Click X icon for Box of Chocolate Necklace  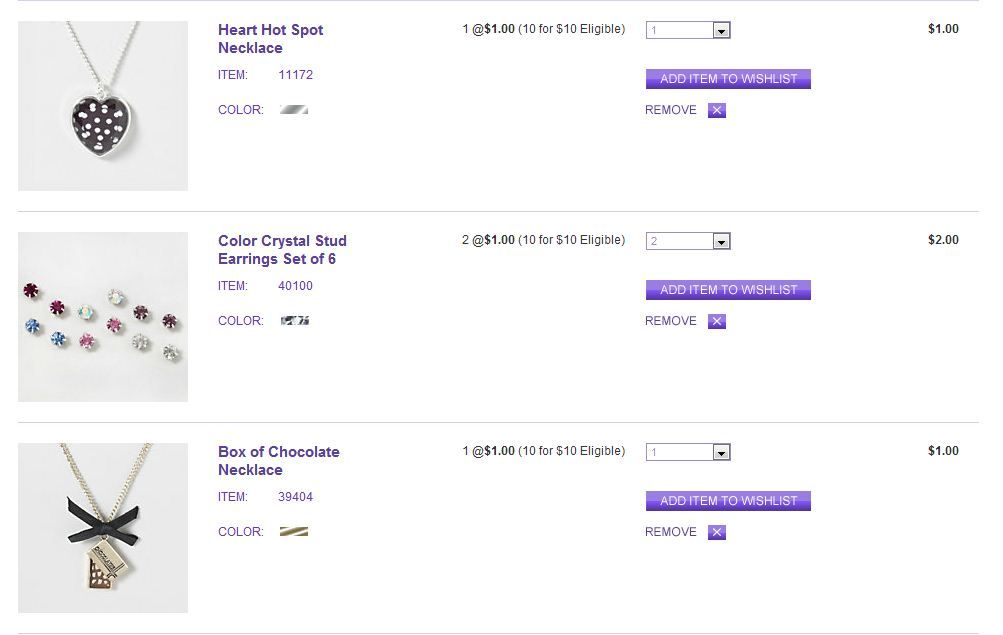click(716, 533)
